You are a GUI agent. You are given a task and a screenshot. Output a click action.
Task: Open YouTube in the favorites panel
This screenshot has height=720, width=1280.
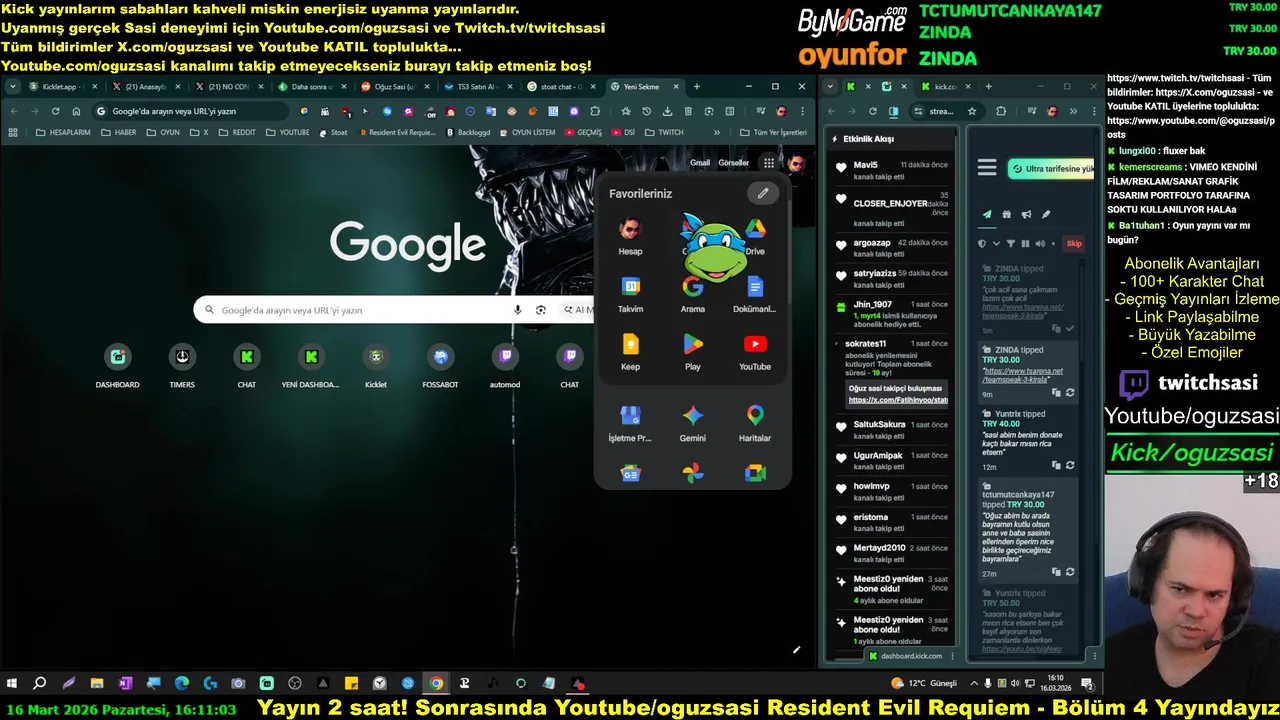coord(755,352)
